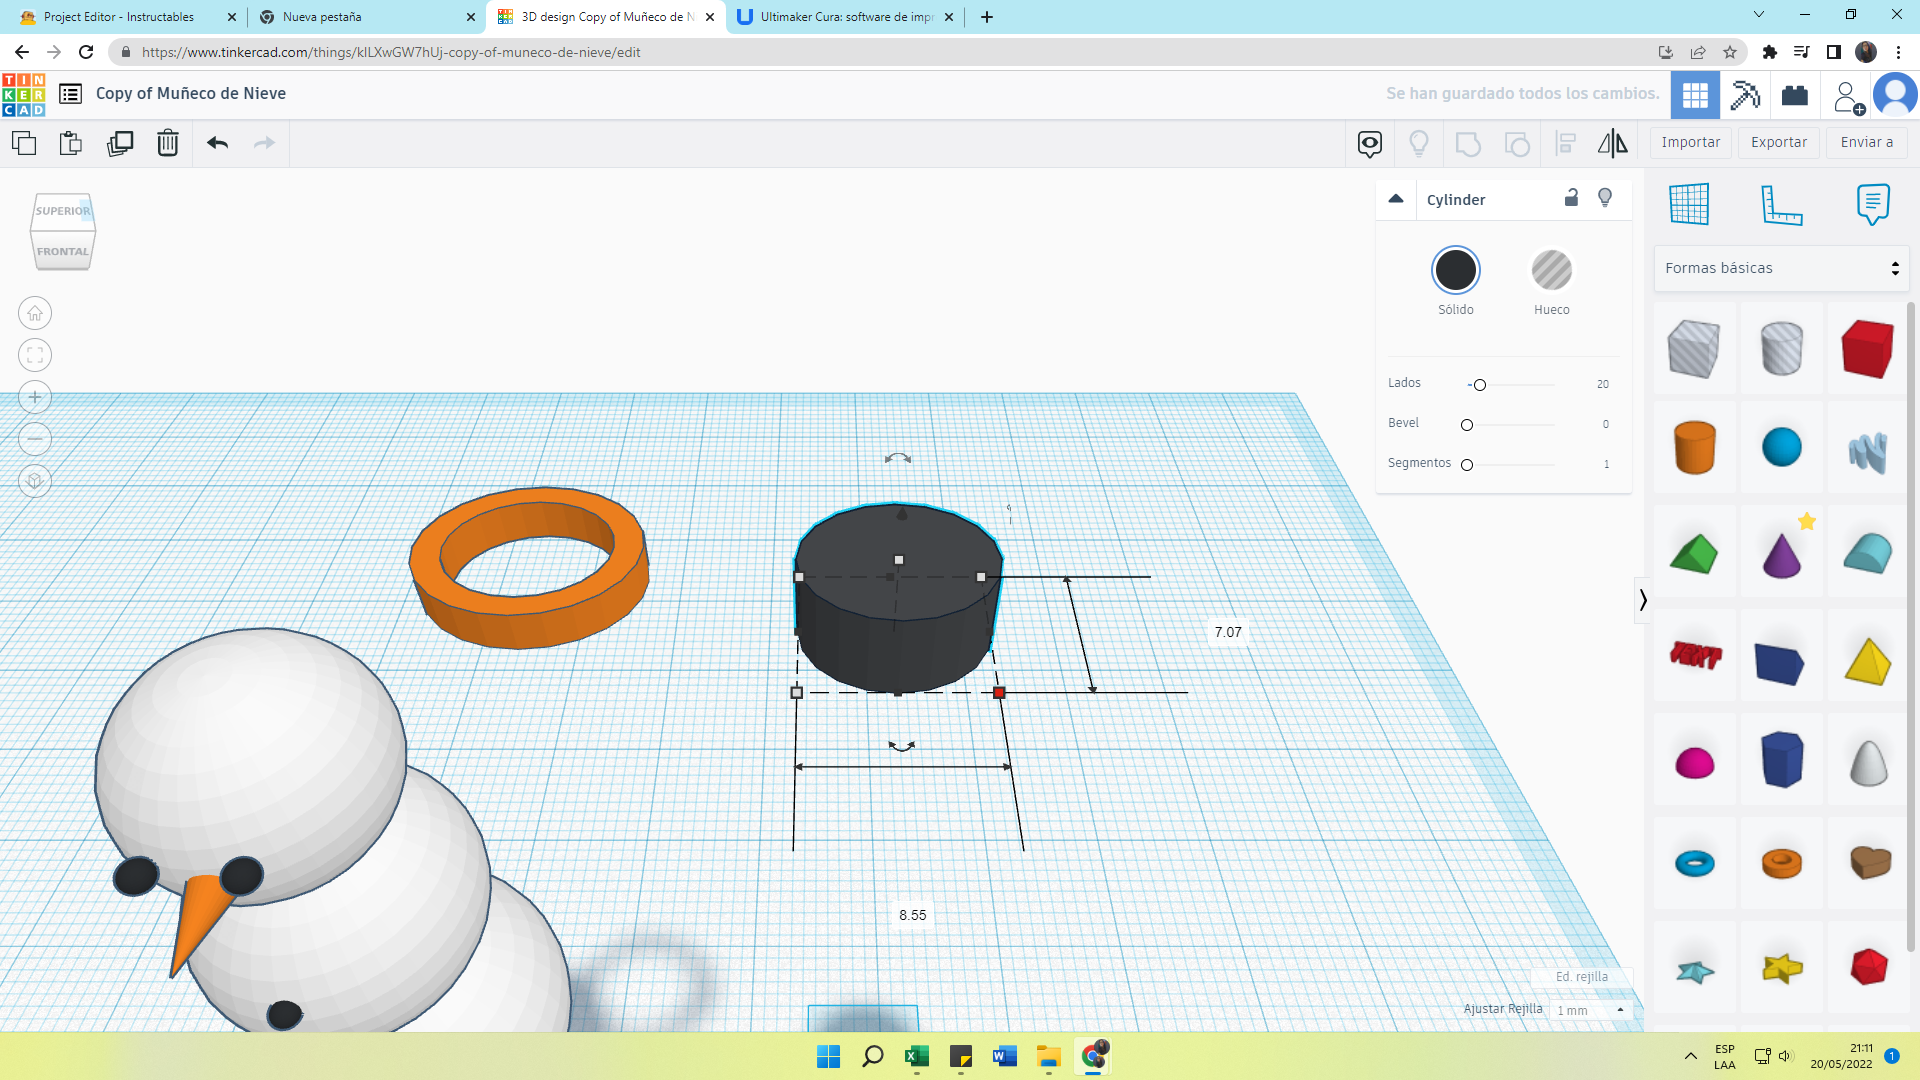Open the view notes eye icon
Image resolution: width=1920 pixels, height=1080 pixels.
[1370, 144]
